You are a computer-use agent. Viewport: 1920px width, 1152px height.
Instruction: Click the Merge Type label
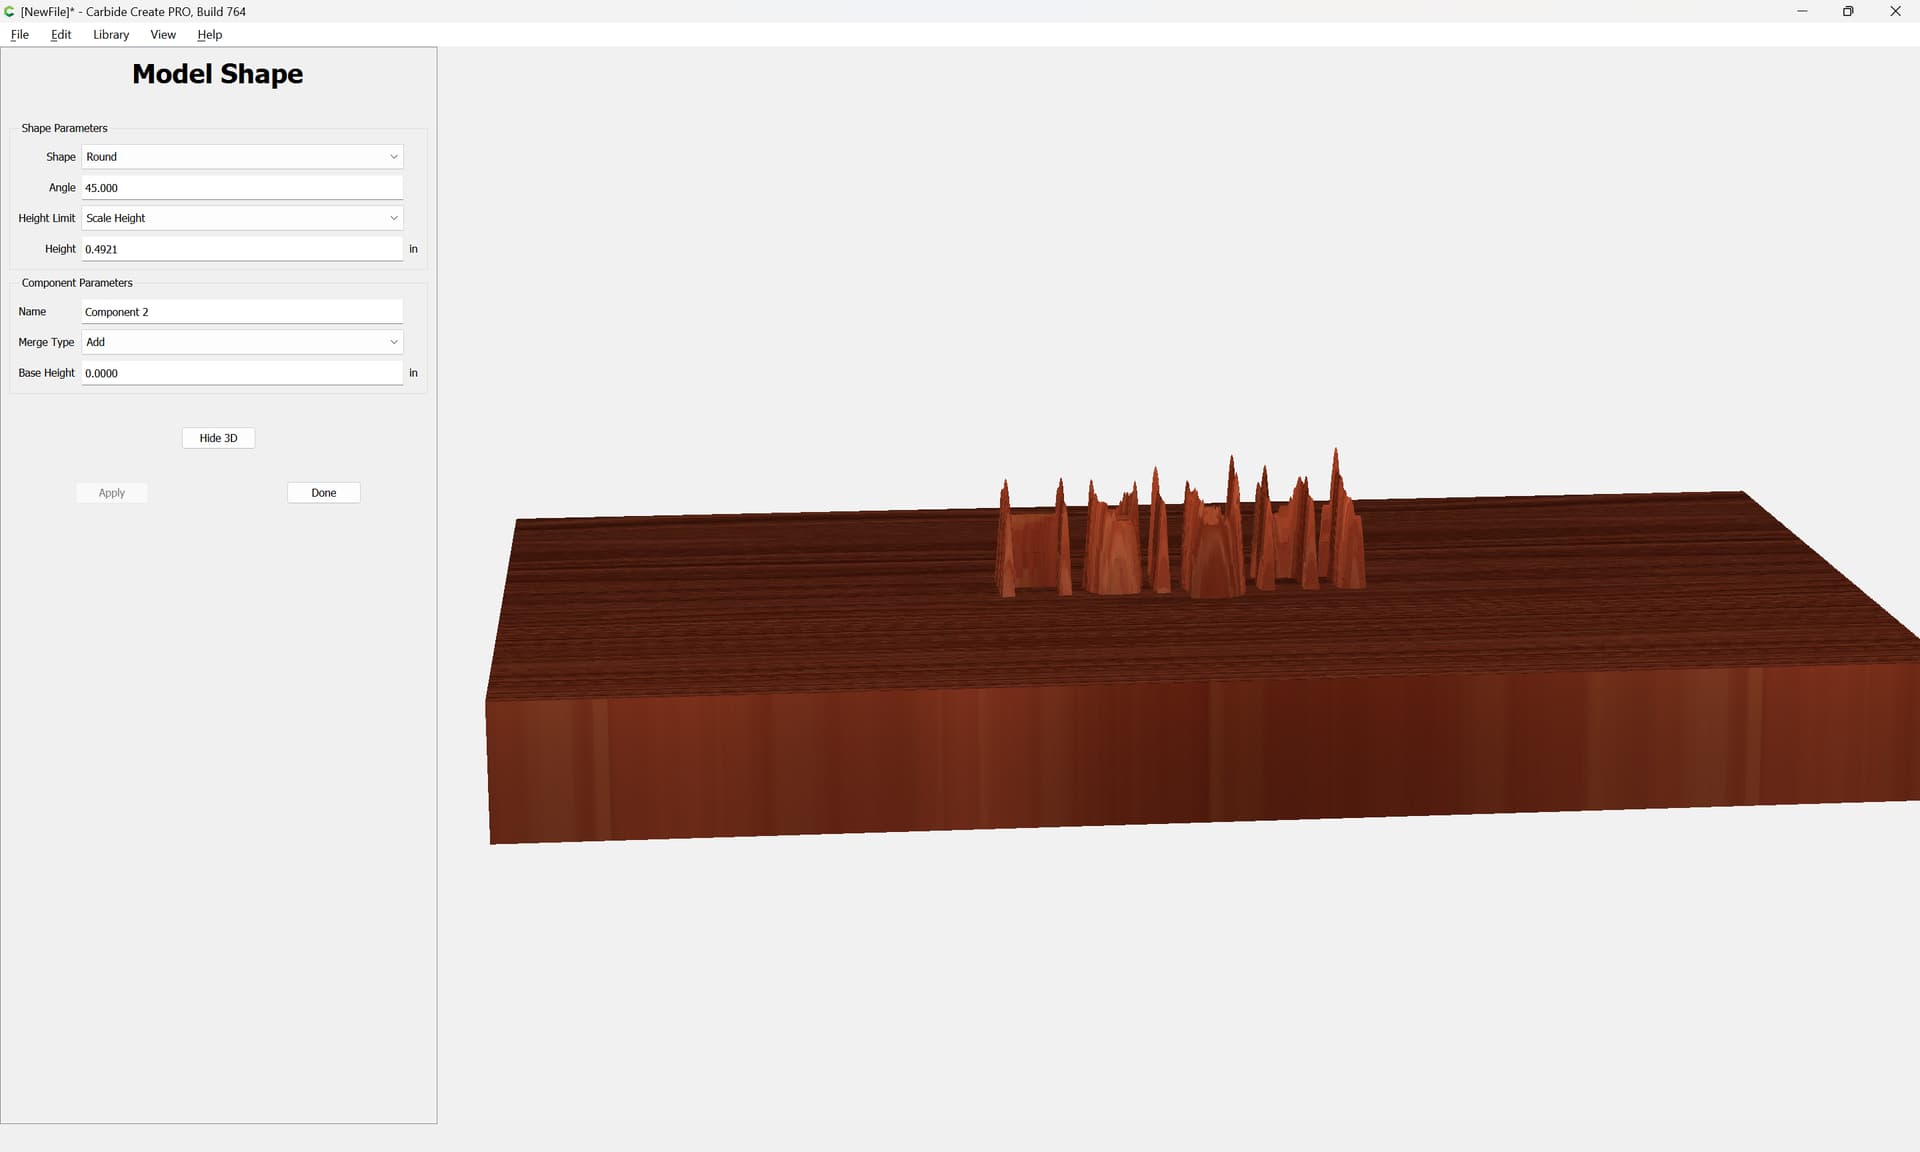[x=46, y=342]
